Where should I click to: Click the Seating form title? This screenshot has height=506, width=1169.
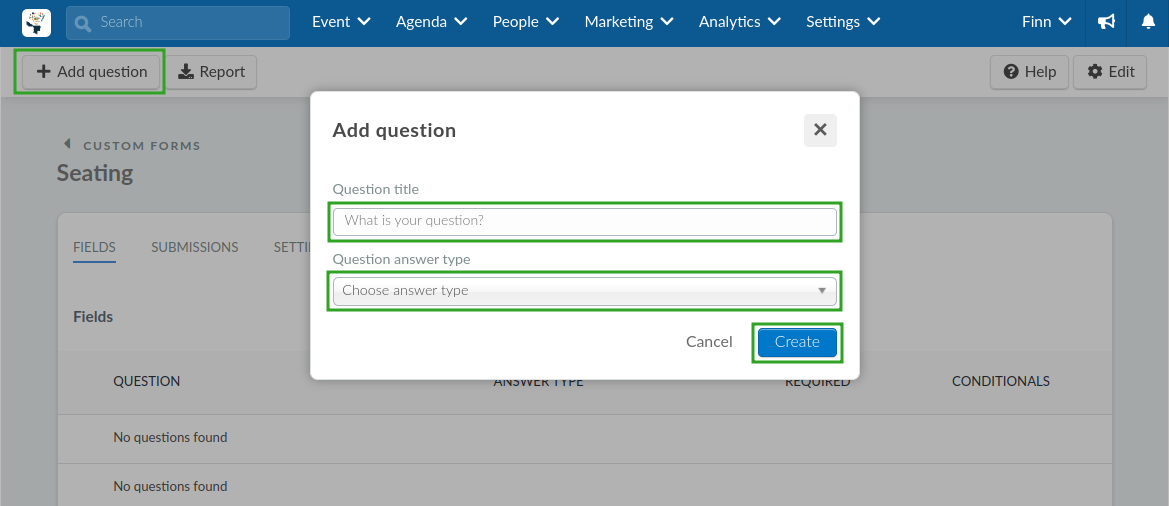point(95,173)
